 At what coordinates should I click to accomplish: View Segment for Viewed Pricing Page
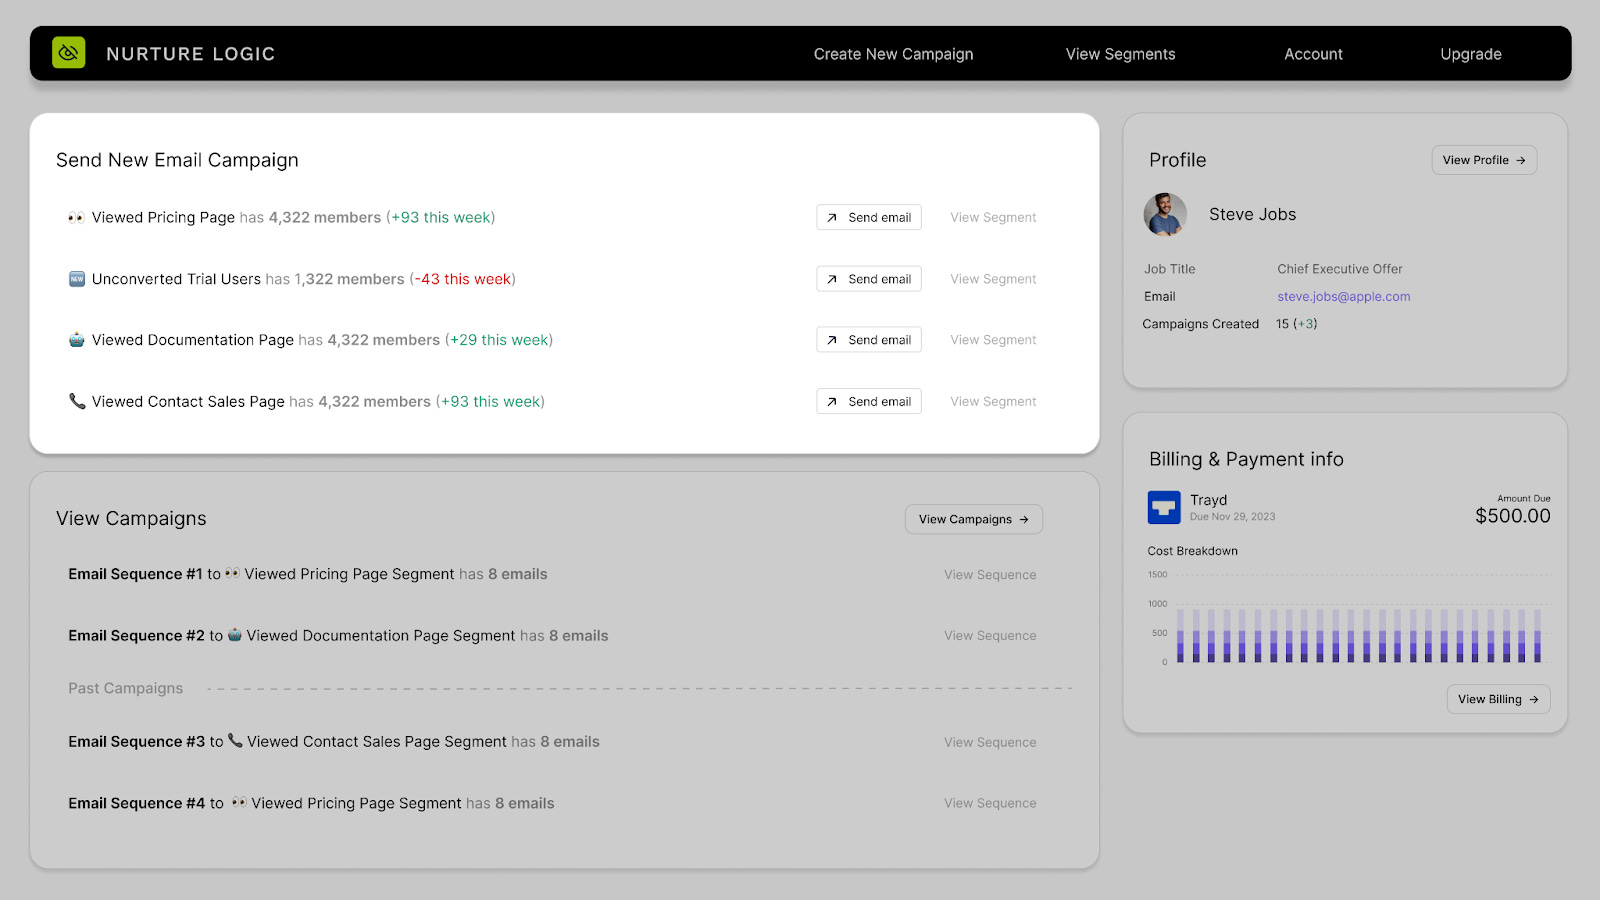993,217
